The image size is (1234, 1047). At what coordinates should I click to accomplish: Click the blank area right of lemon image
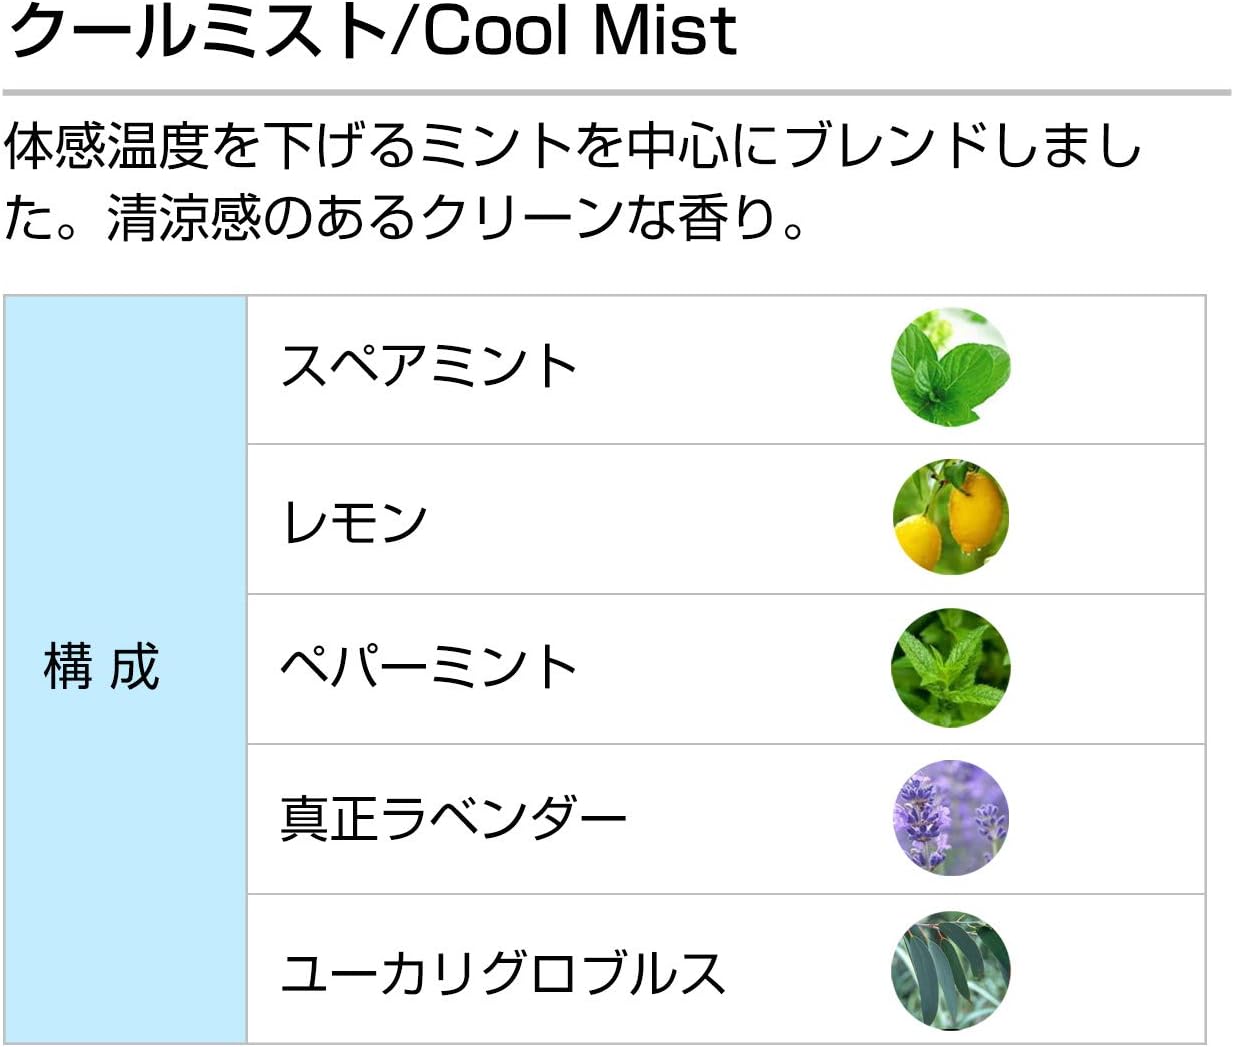click(1107, 519)
